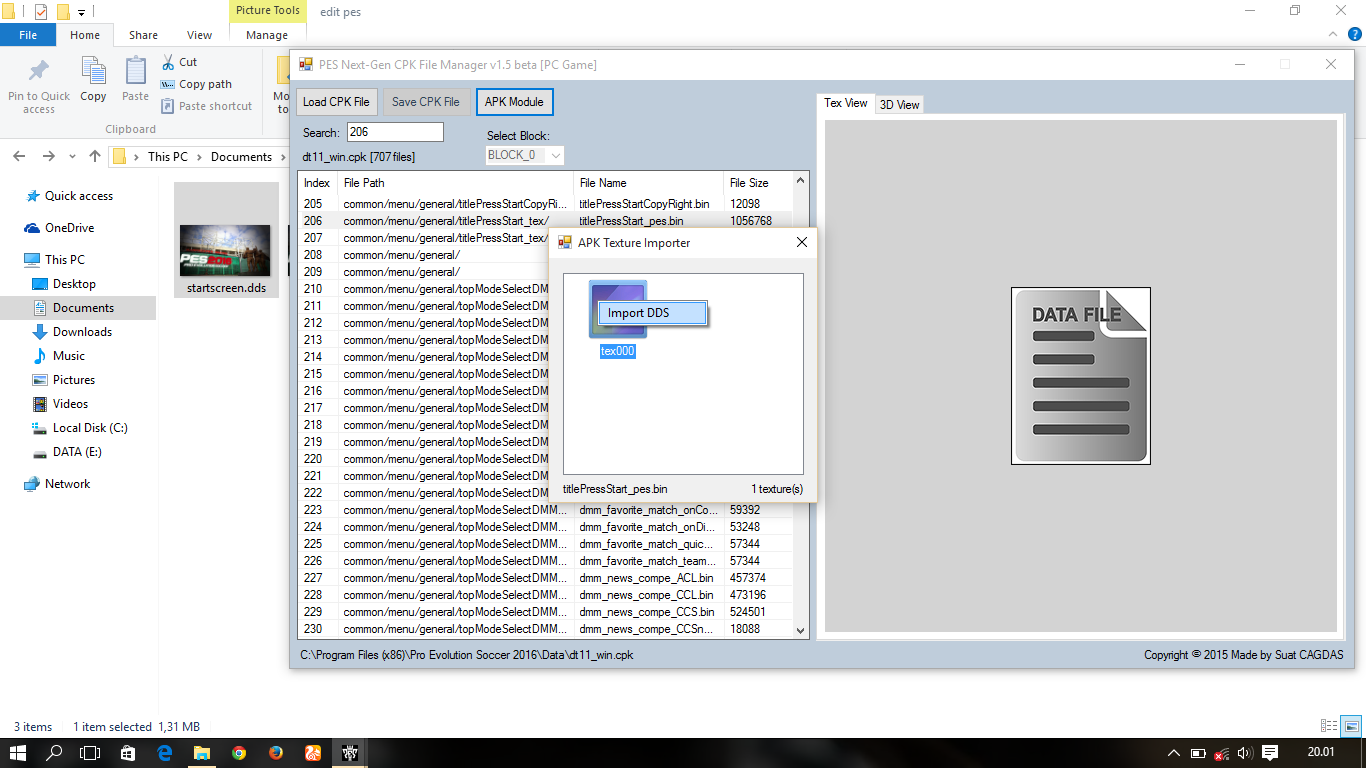Open the Windows Start menu
Viewport: 1366px width, 768px height.
tap(18, 753)
